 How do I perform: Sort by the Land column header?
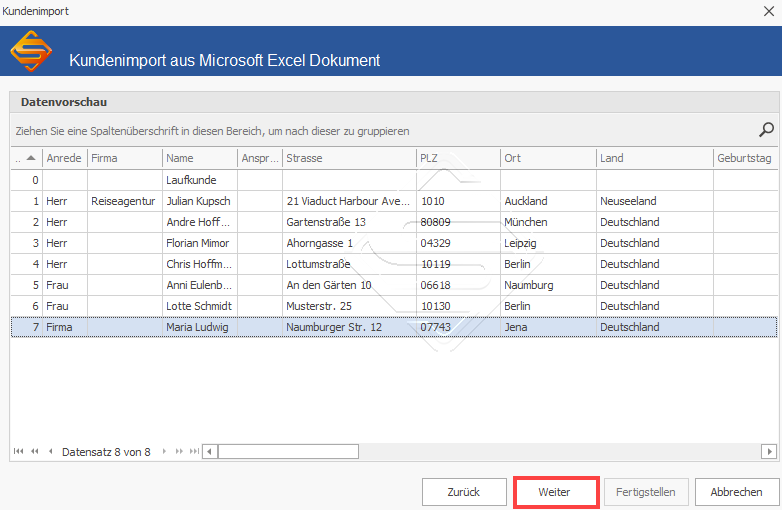click(655, 159)
